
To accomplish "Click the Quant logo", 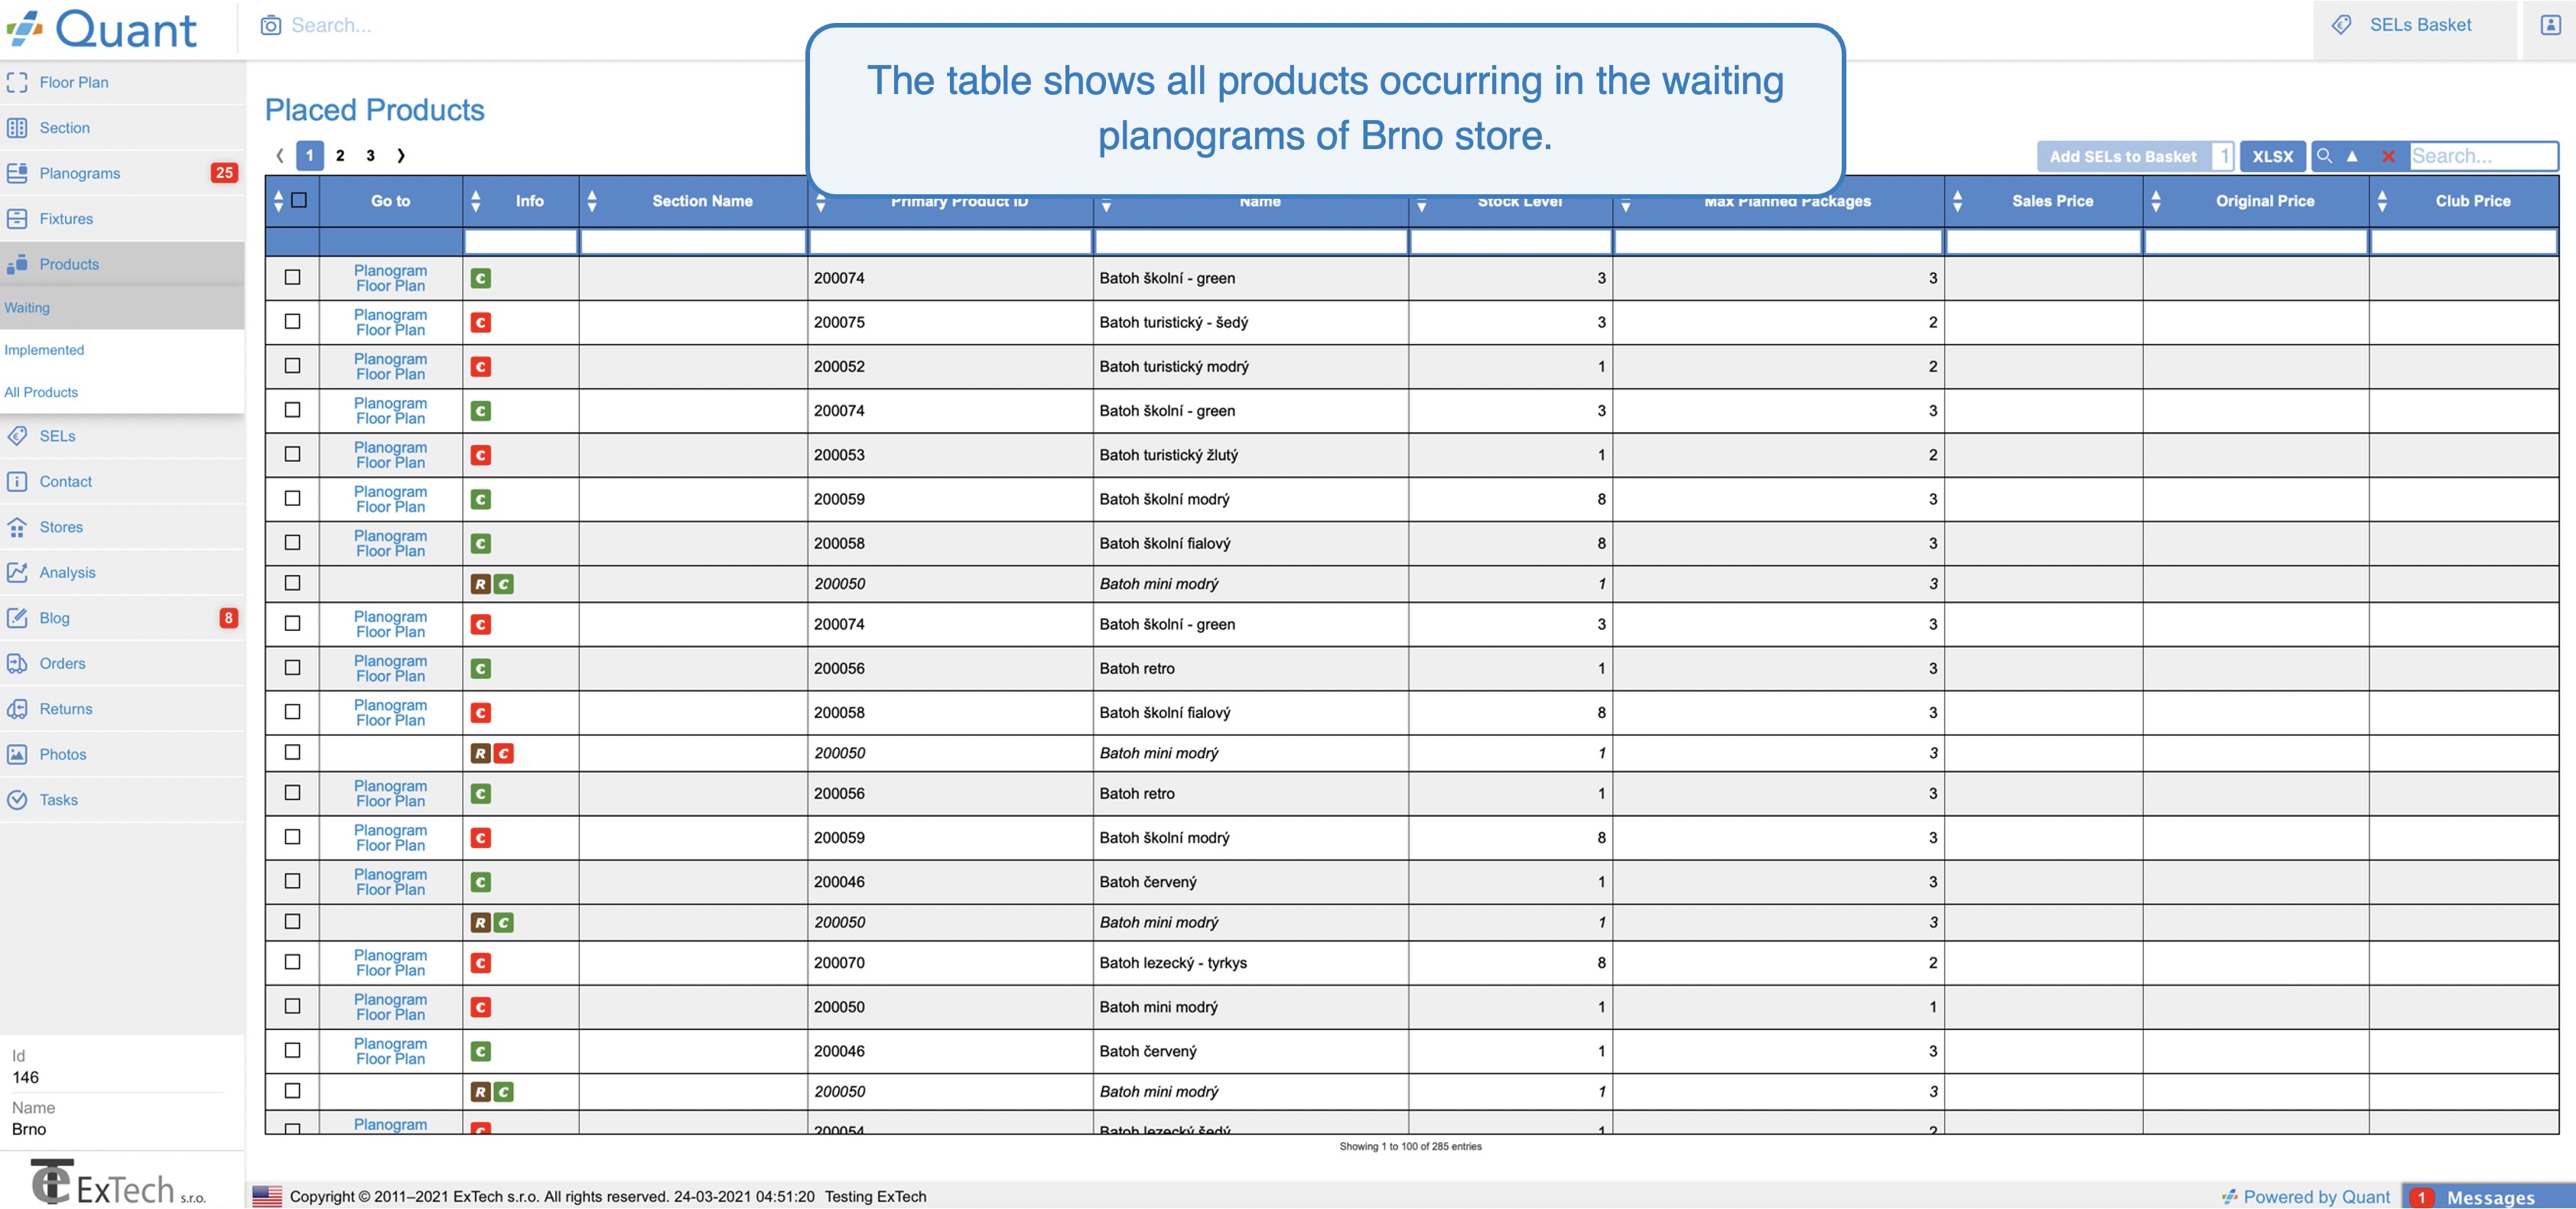I will click(102, 29).
